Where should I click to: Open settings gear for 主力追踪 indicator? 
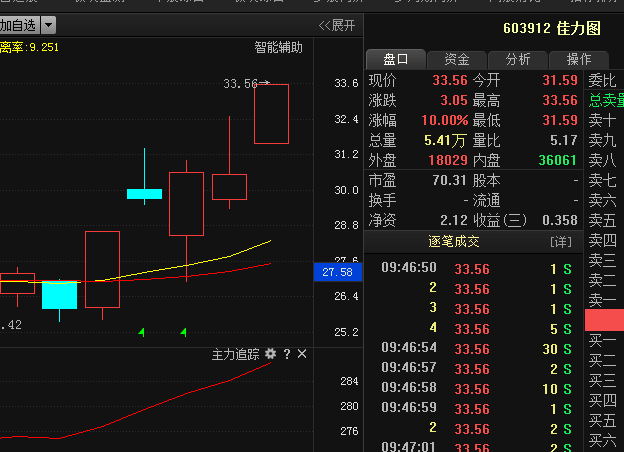tap(271, 354)
